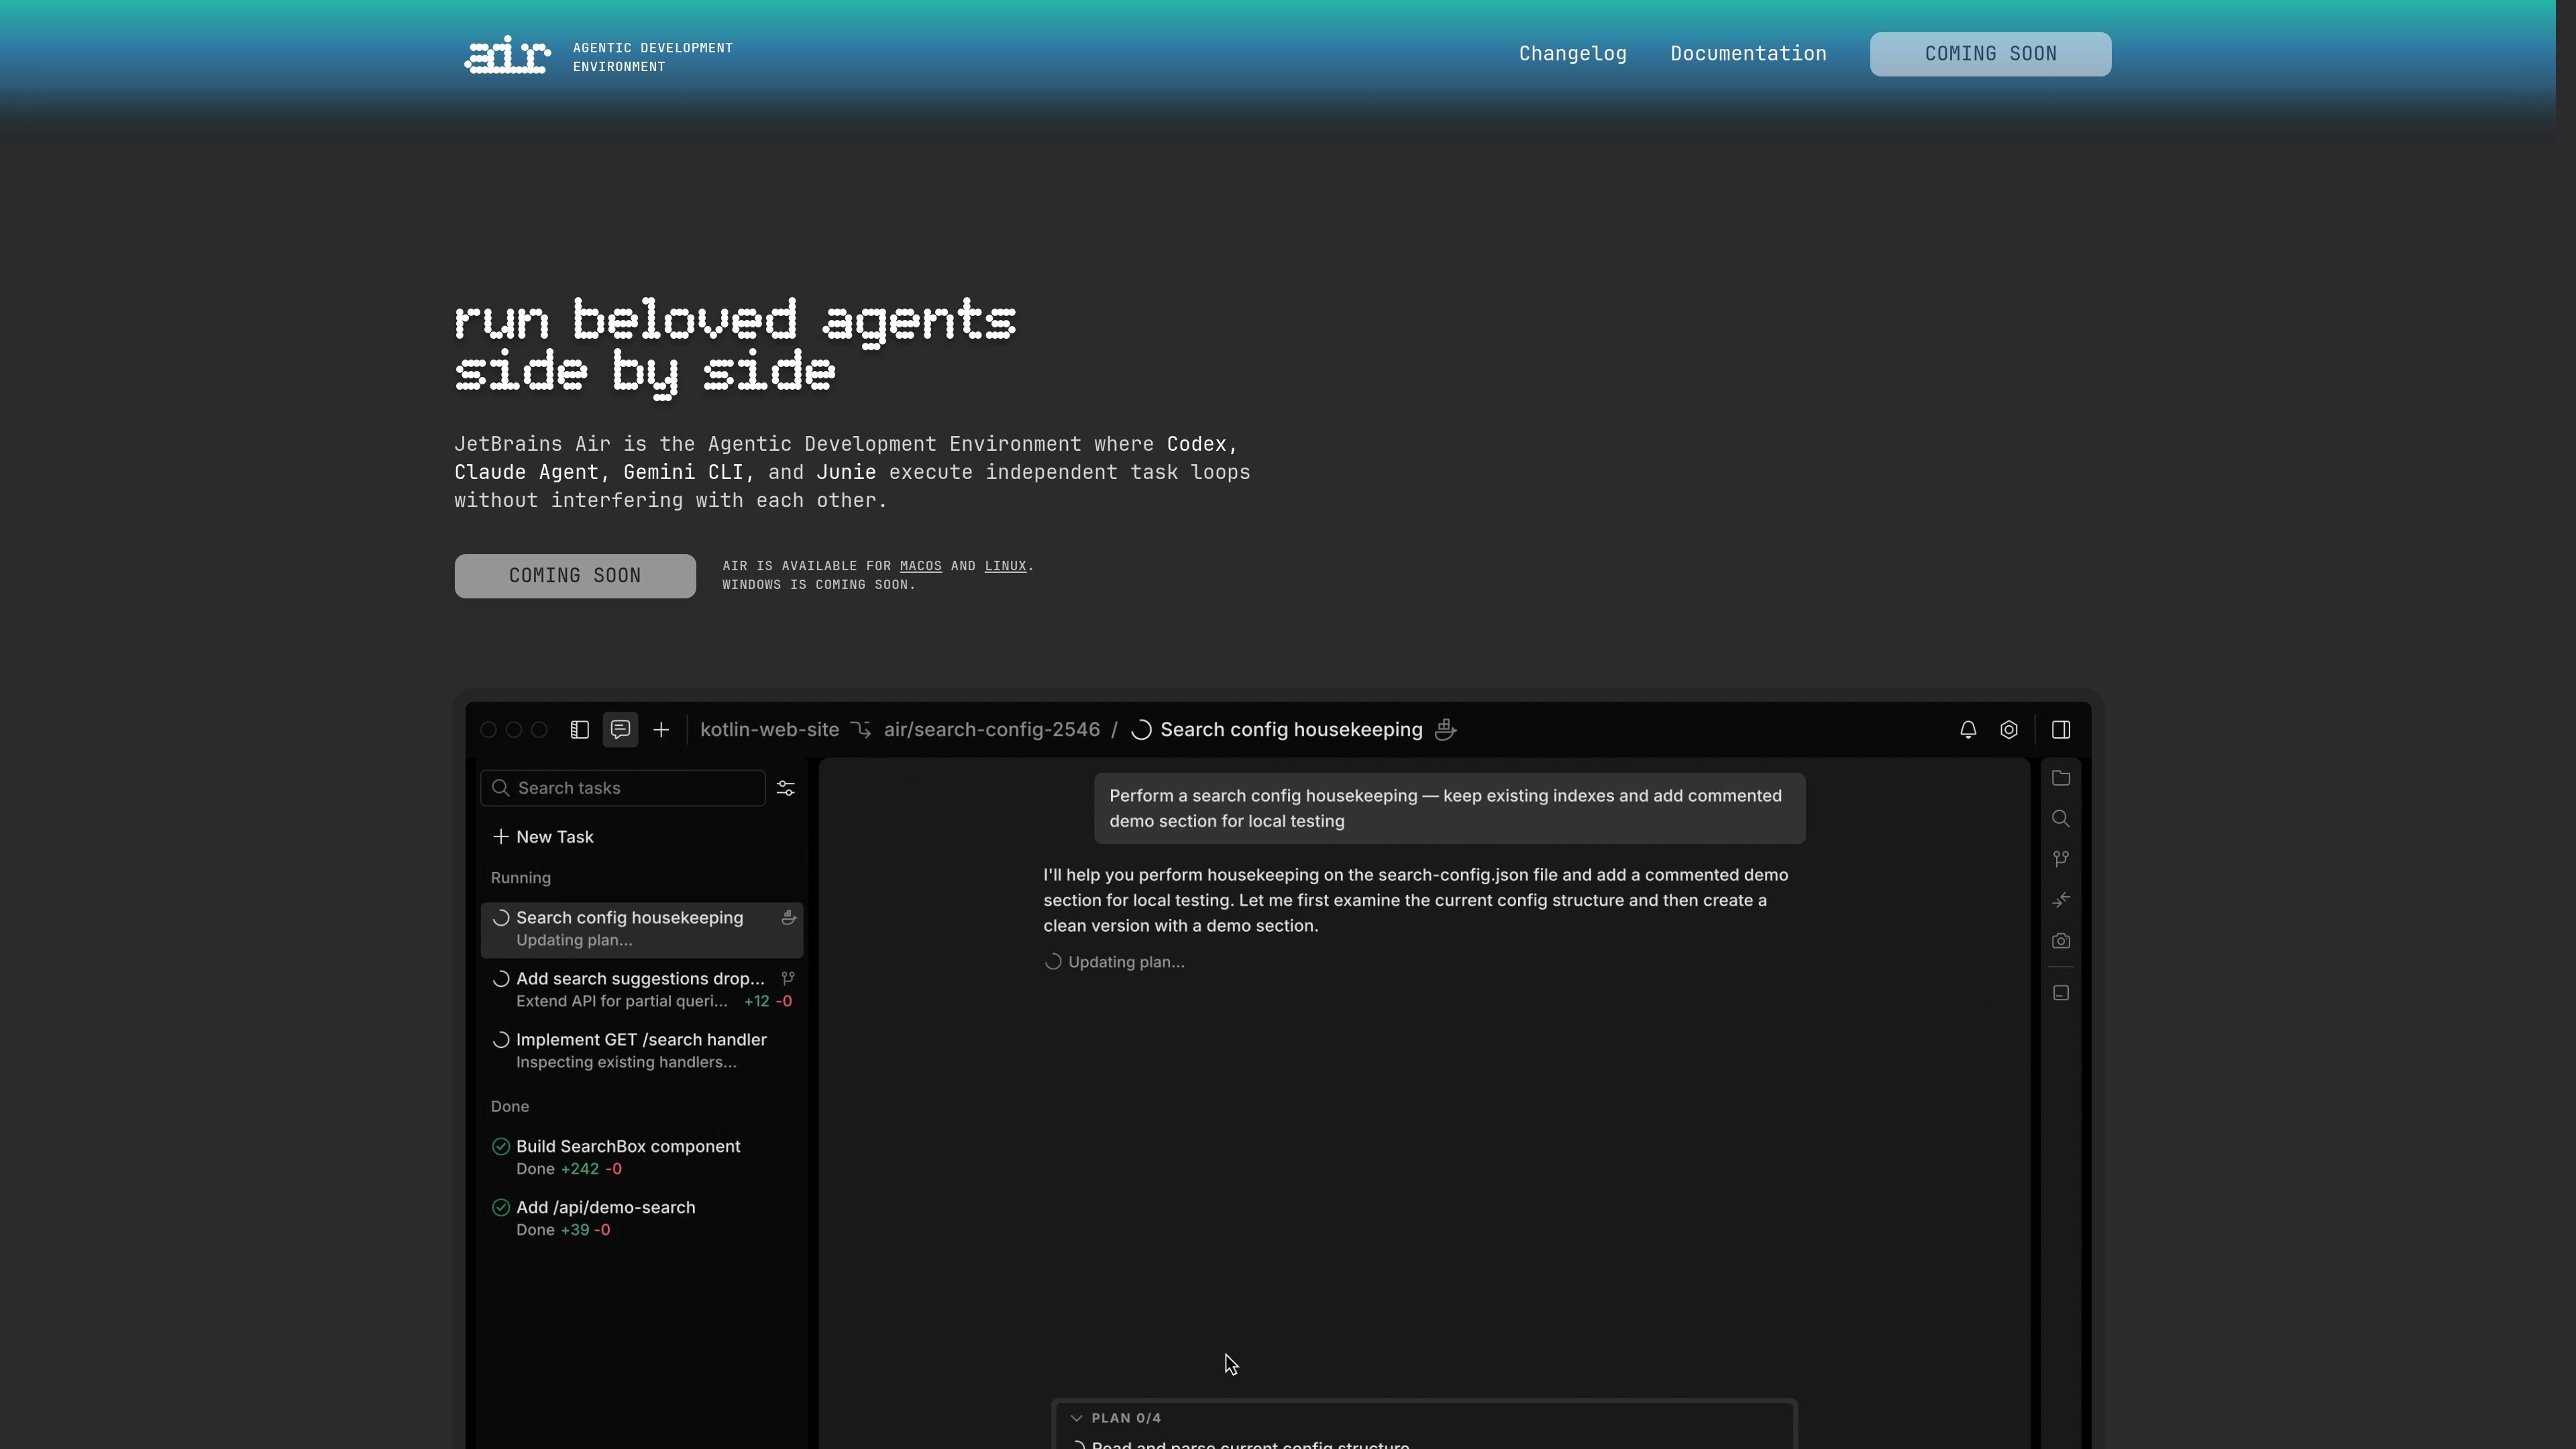Open settings via the hexagon gear icon

click(2009, 730)
